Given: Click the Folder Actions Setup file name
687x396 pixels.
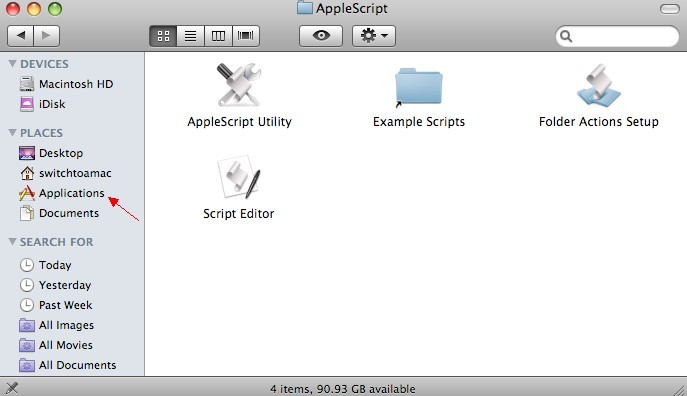Looking at the screenshot, I should pos(598,122).
